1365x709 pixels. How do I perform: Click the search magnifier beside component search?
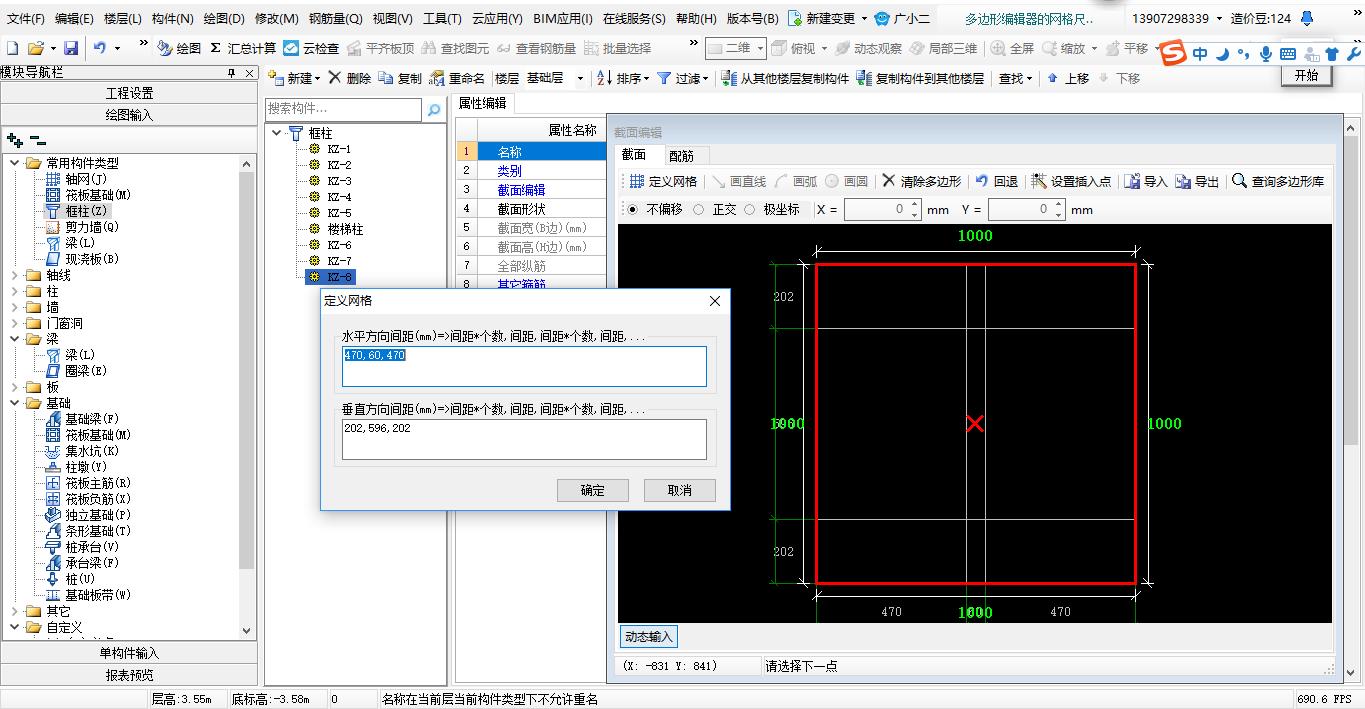click(434, 110)
